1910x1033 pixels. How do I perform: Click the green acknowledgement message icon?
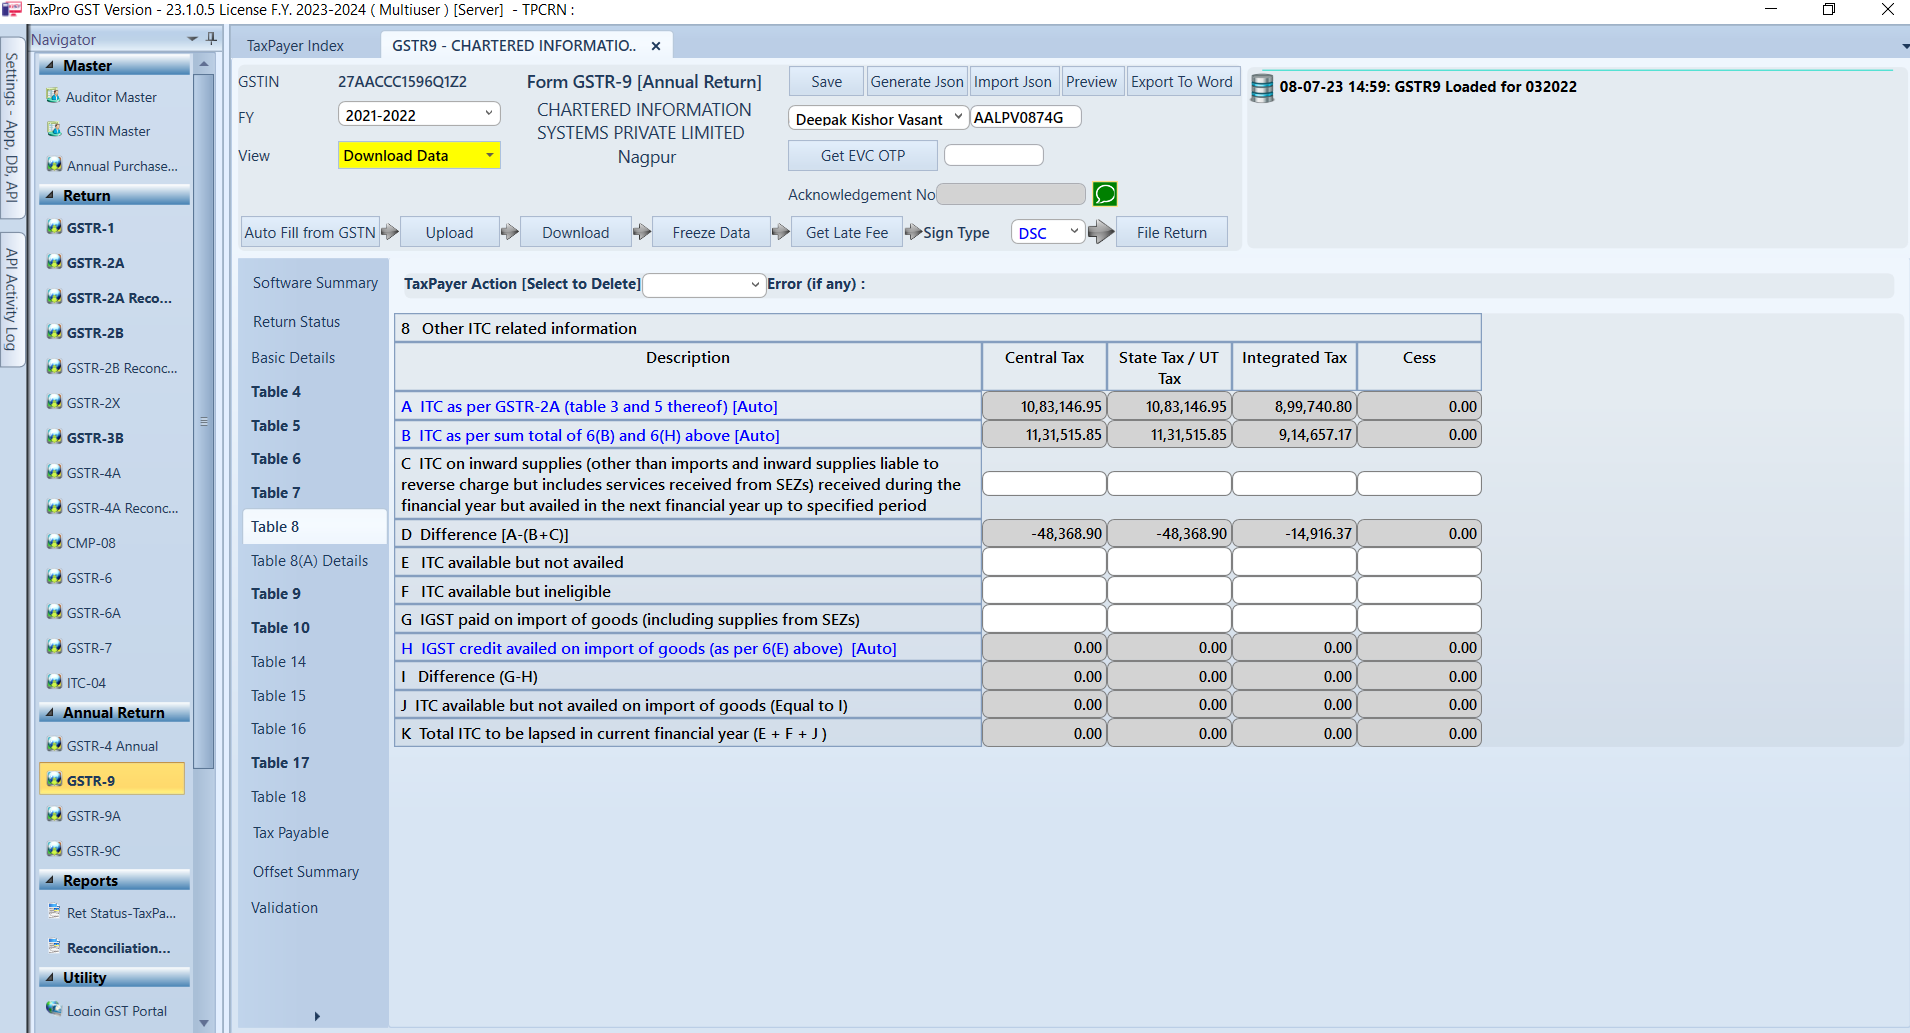[x=1105, y=194]
